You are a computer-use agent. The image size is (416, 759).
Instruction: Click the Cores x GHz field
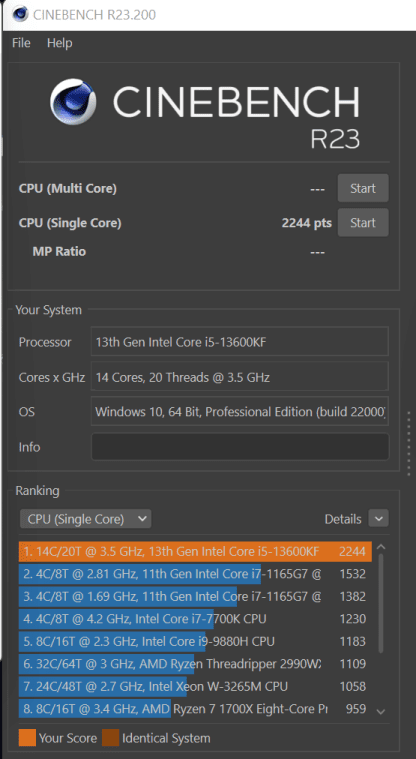click(x=240, y=376)
